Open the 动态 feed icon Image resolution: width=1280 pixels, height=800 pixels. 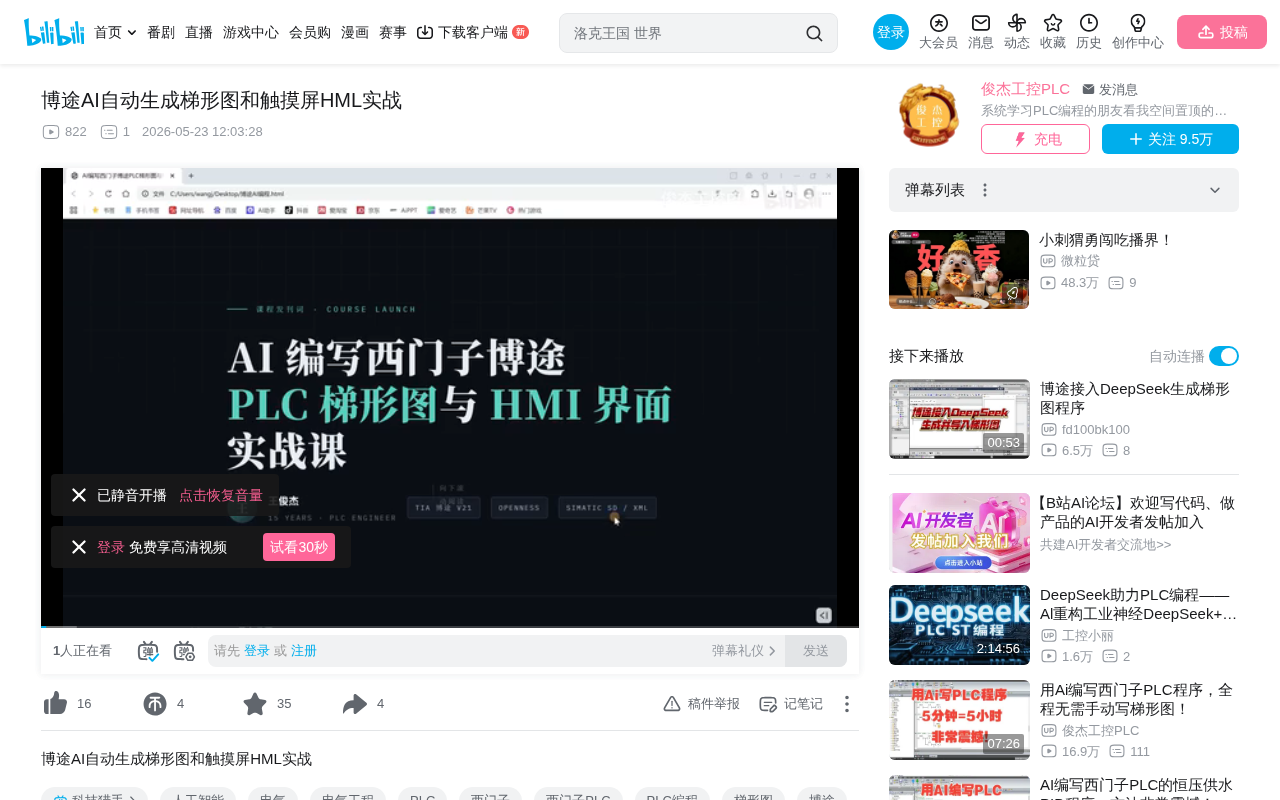click(x=1017, y=23)
